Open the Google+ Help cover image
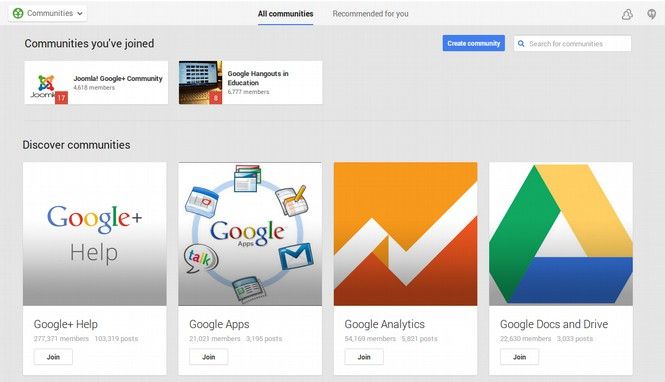 [x=95, y=234]
